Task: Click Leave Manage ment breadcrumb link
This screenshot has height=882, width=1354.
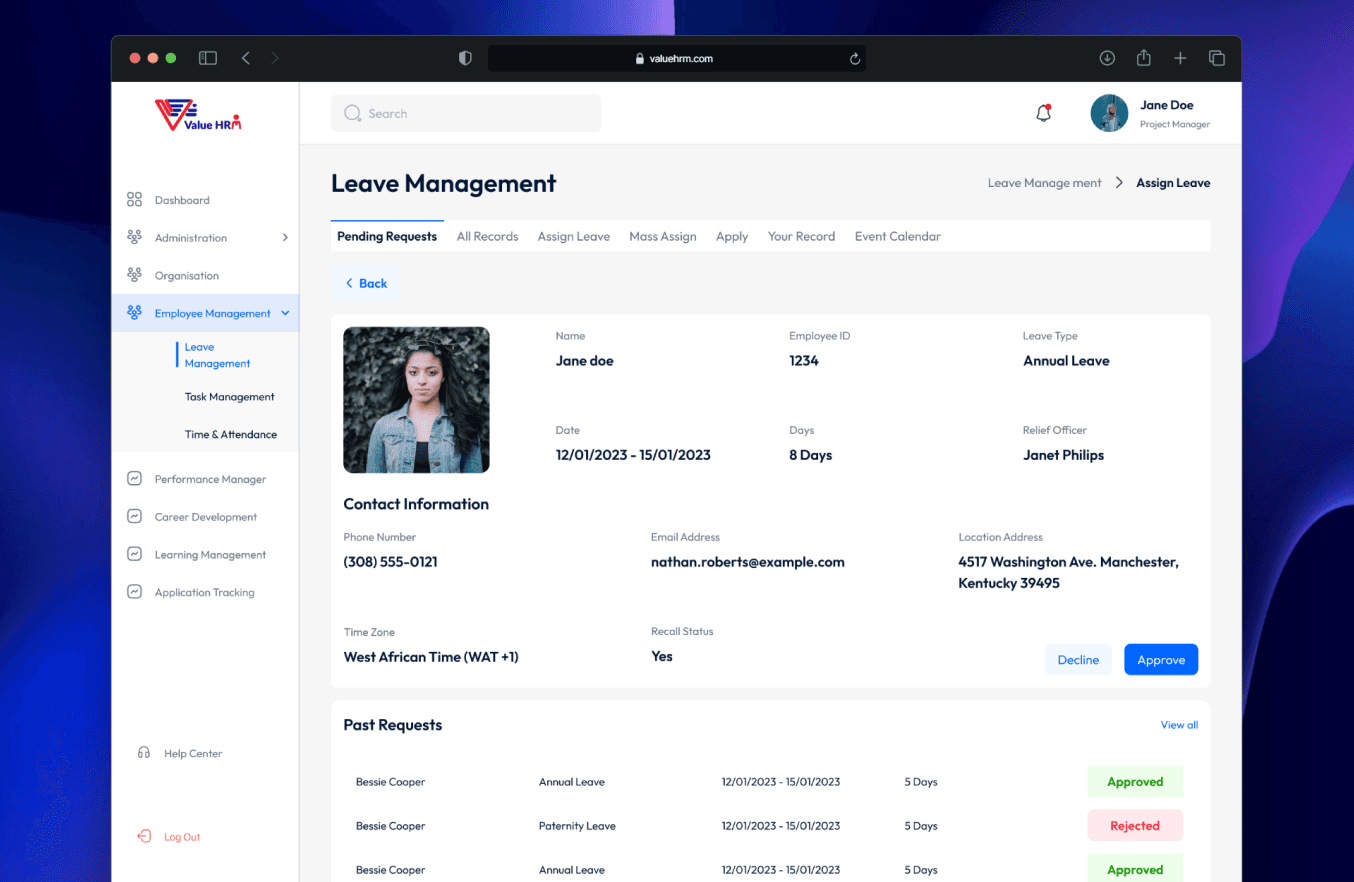Action: 1045,183
